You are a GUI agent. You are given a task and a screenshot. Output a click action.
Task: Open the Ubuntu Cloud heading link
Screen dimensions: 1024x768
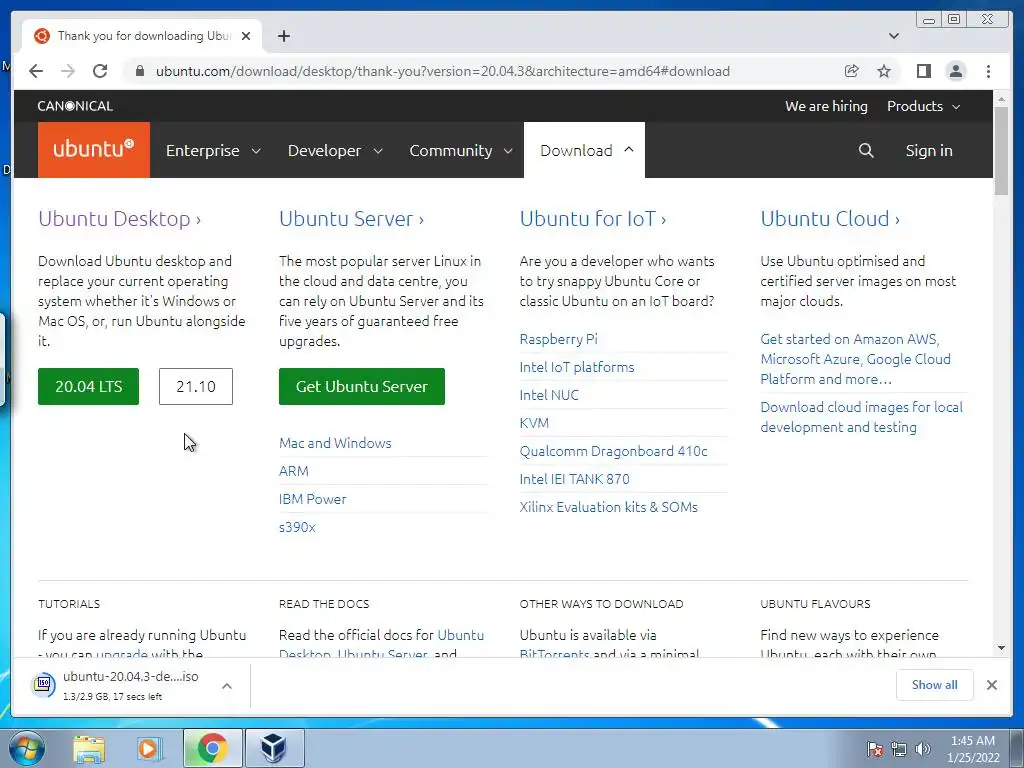click(x=830, y=219)
